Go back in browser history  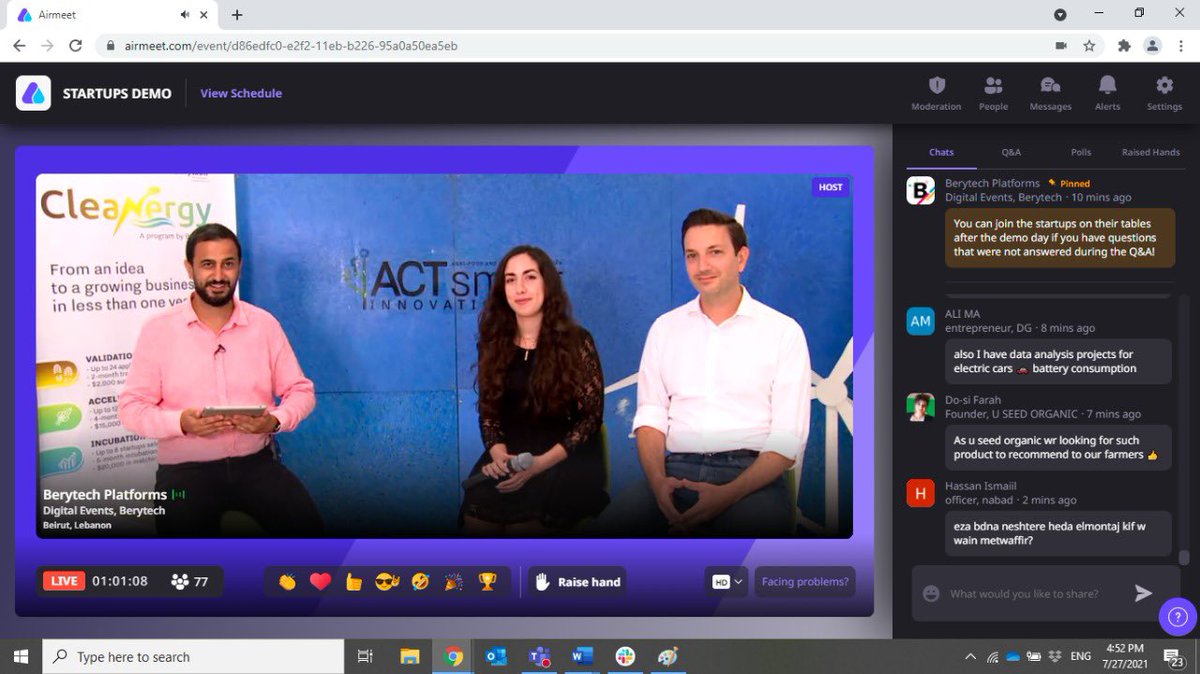tap(19, 46)
